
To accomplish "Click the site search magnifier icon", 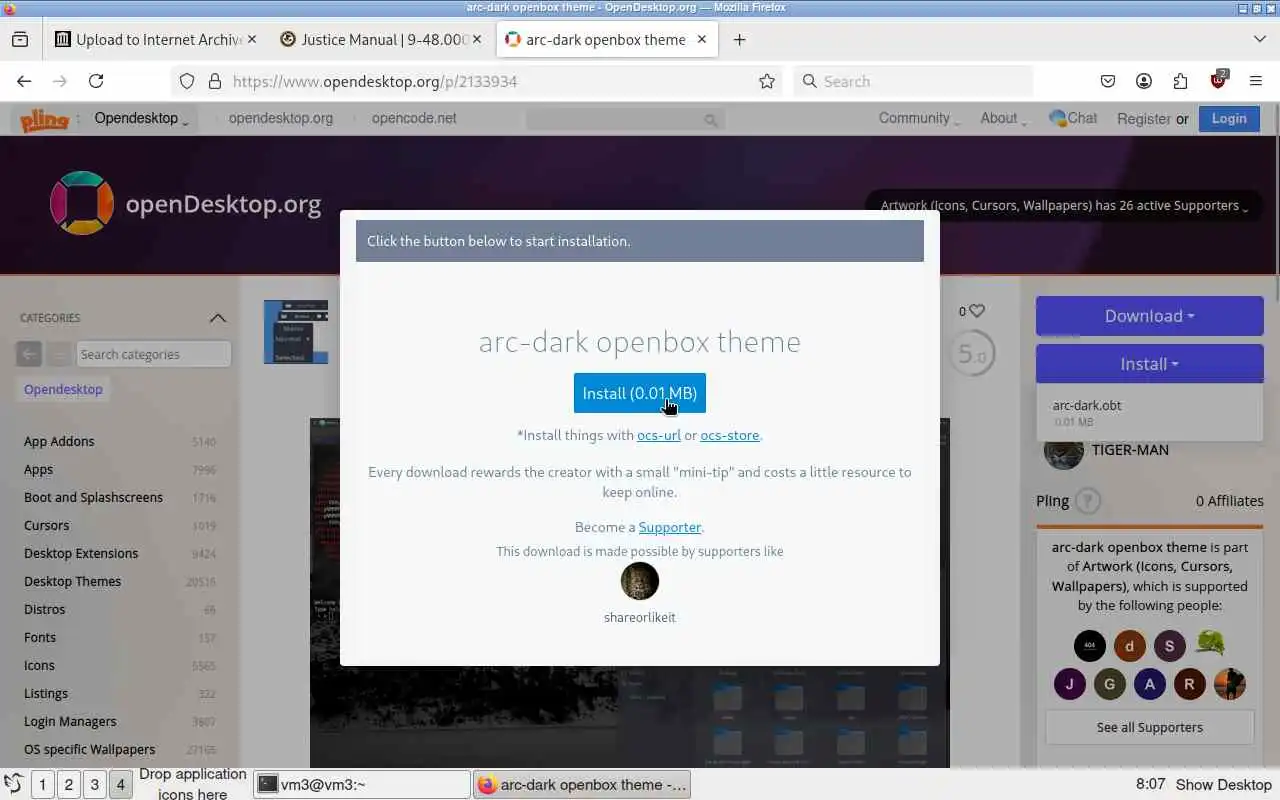I will coord(711,120).
